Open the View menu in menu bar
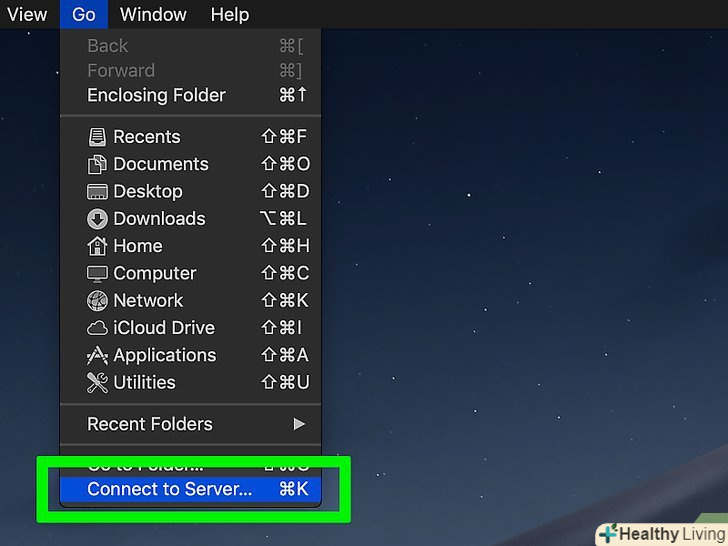The height and width of the screenshot is (546, 728). (x=27, y=14)
